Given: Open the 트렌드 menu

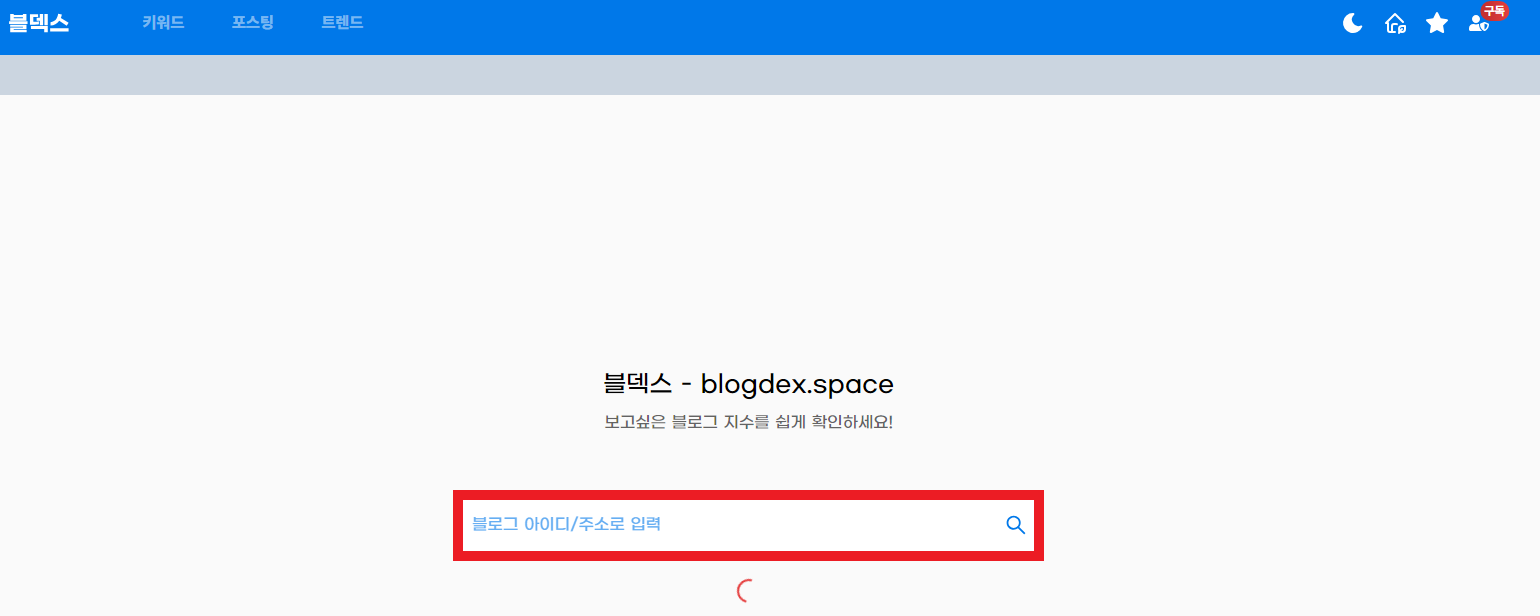Looking at the screenshot, I should (x=342, y=22).
